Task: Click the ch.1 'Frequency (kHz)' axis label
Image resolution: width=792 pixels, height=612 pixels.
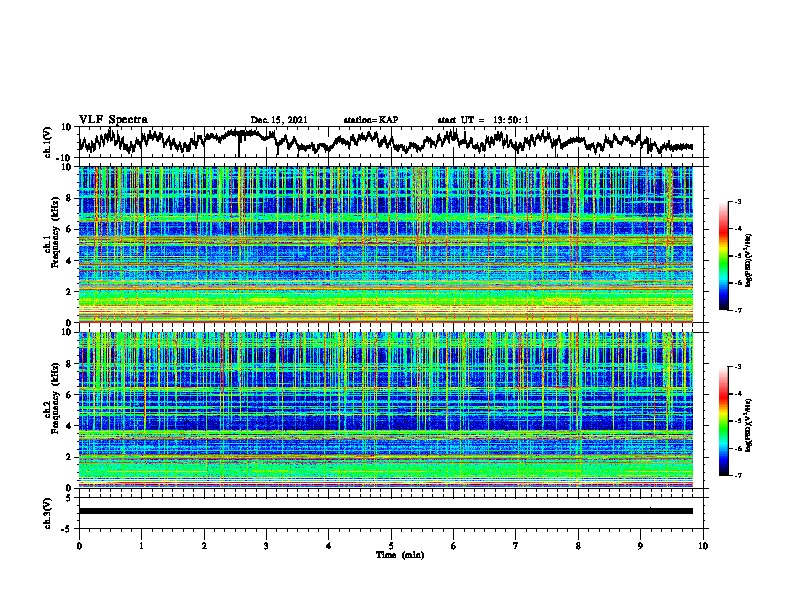Action: point(55,232)
